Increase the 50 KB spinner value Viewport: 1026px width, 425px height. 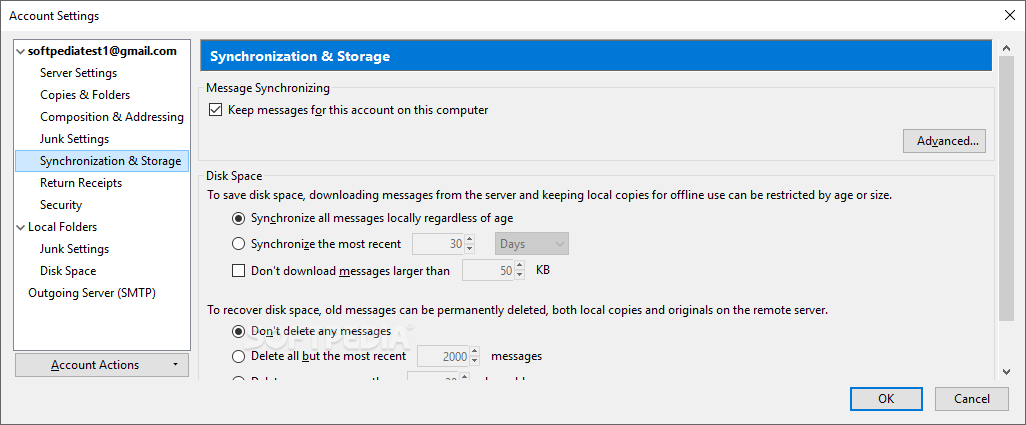pos(520,265)
